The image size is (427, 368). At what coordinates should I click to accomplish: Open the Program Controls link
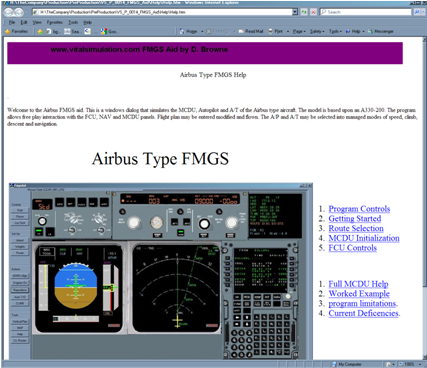pos(359,209)
